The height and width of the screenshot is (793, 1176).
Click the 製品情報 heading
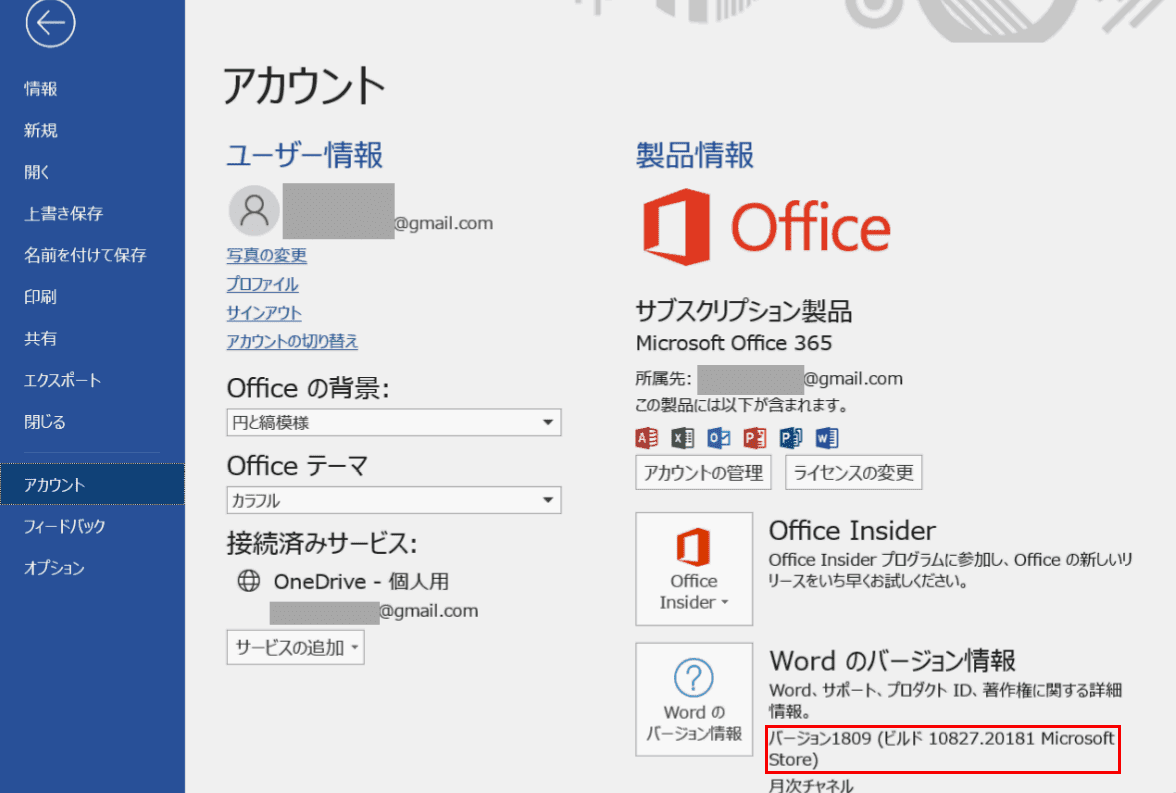pyautogui.click(x=694, y=155)
